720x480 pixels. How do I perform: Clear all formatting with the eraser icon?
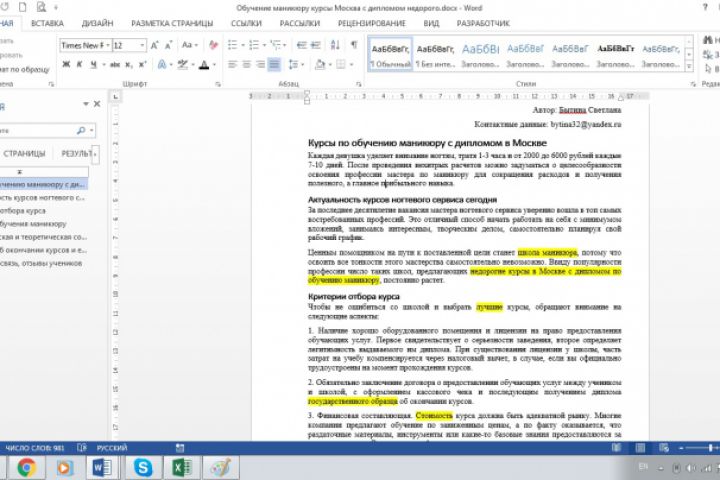(213, 45)
